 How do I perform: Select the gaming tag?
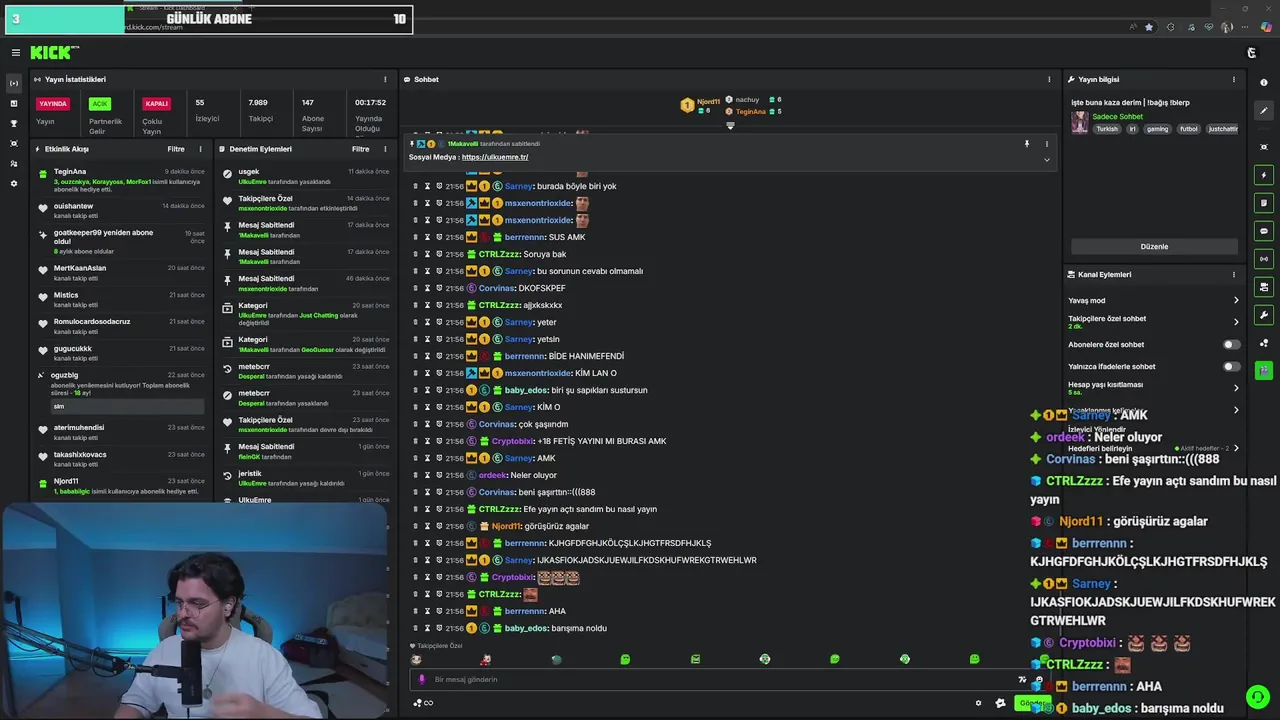pyautogui.click(x=1157, y=129)
